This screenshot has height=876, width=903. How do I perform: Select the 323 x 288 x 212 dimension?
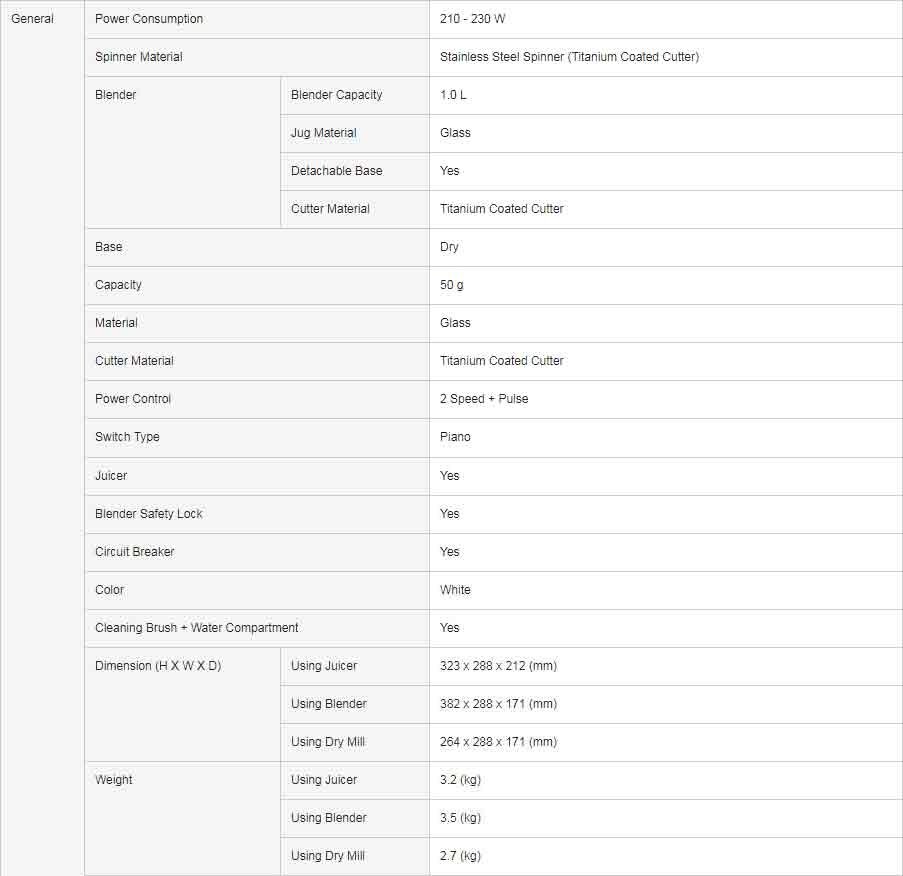498,666
